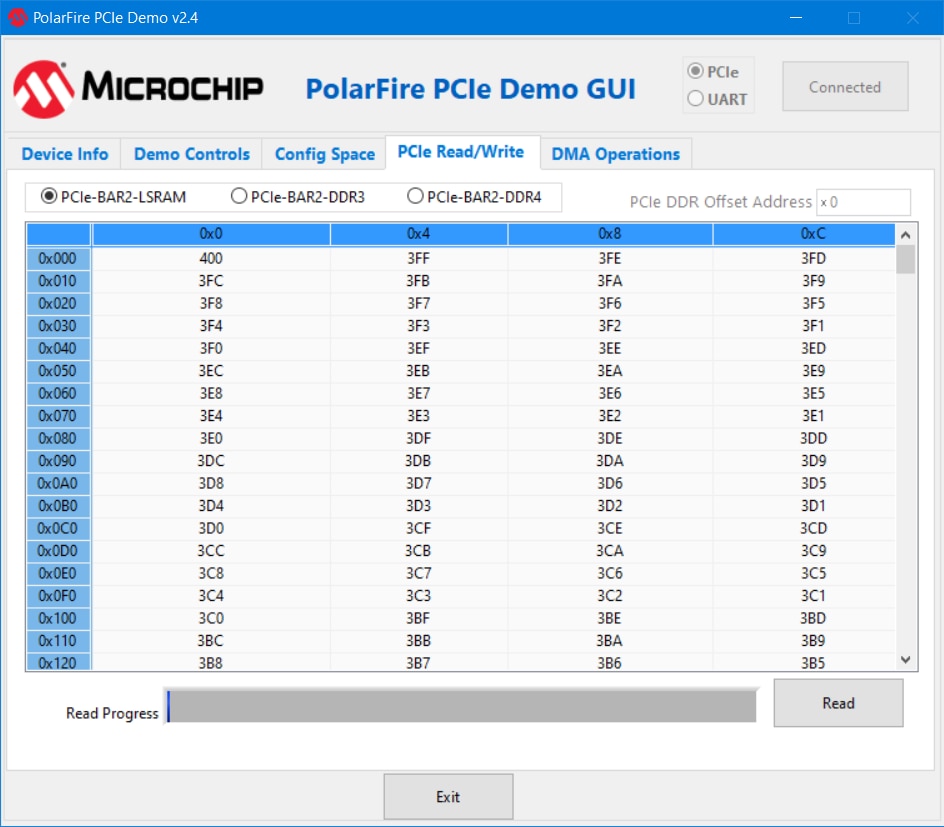Select the 0x0A0 row header
The height and width of the screenshot is (827, 944).
58,483
